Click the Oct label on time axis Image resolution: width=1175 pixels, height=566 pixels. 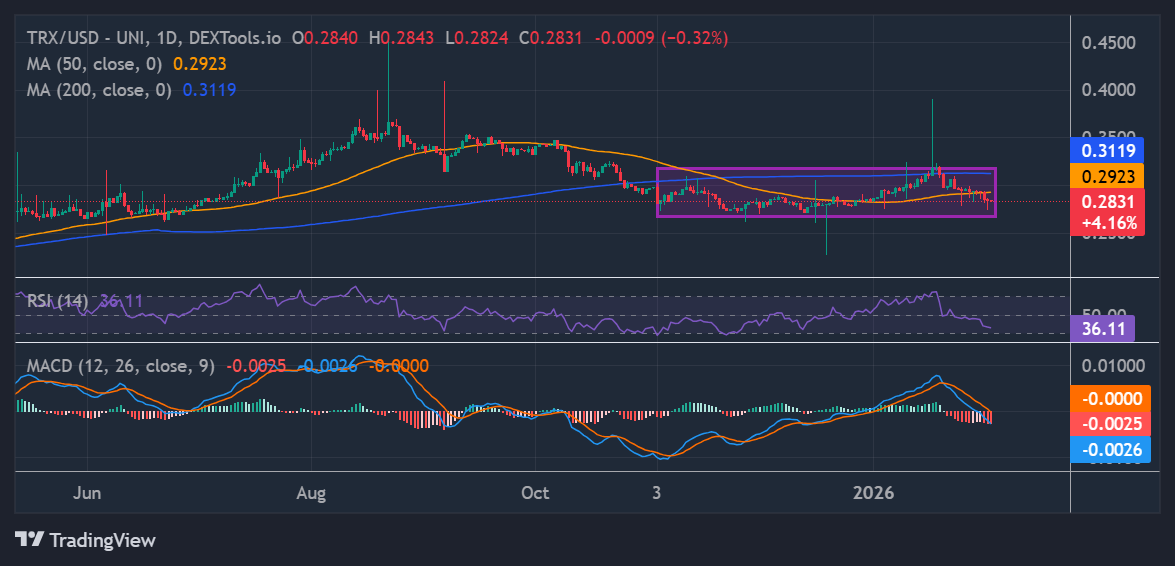pyautogui.click(x=536, y=493)
